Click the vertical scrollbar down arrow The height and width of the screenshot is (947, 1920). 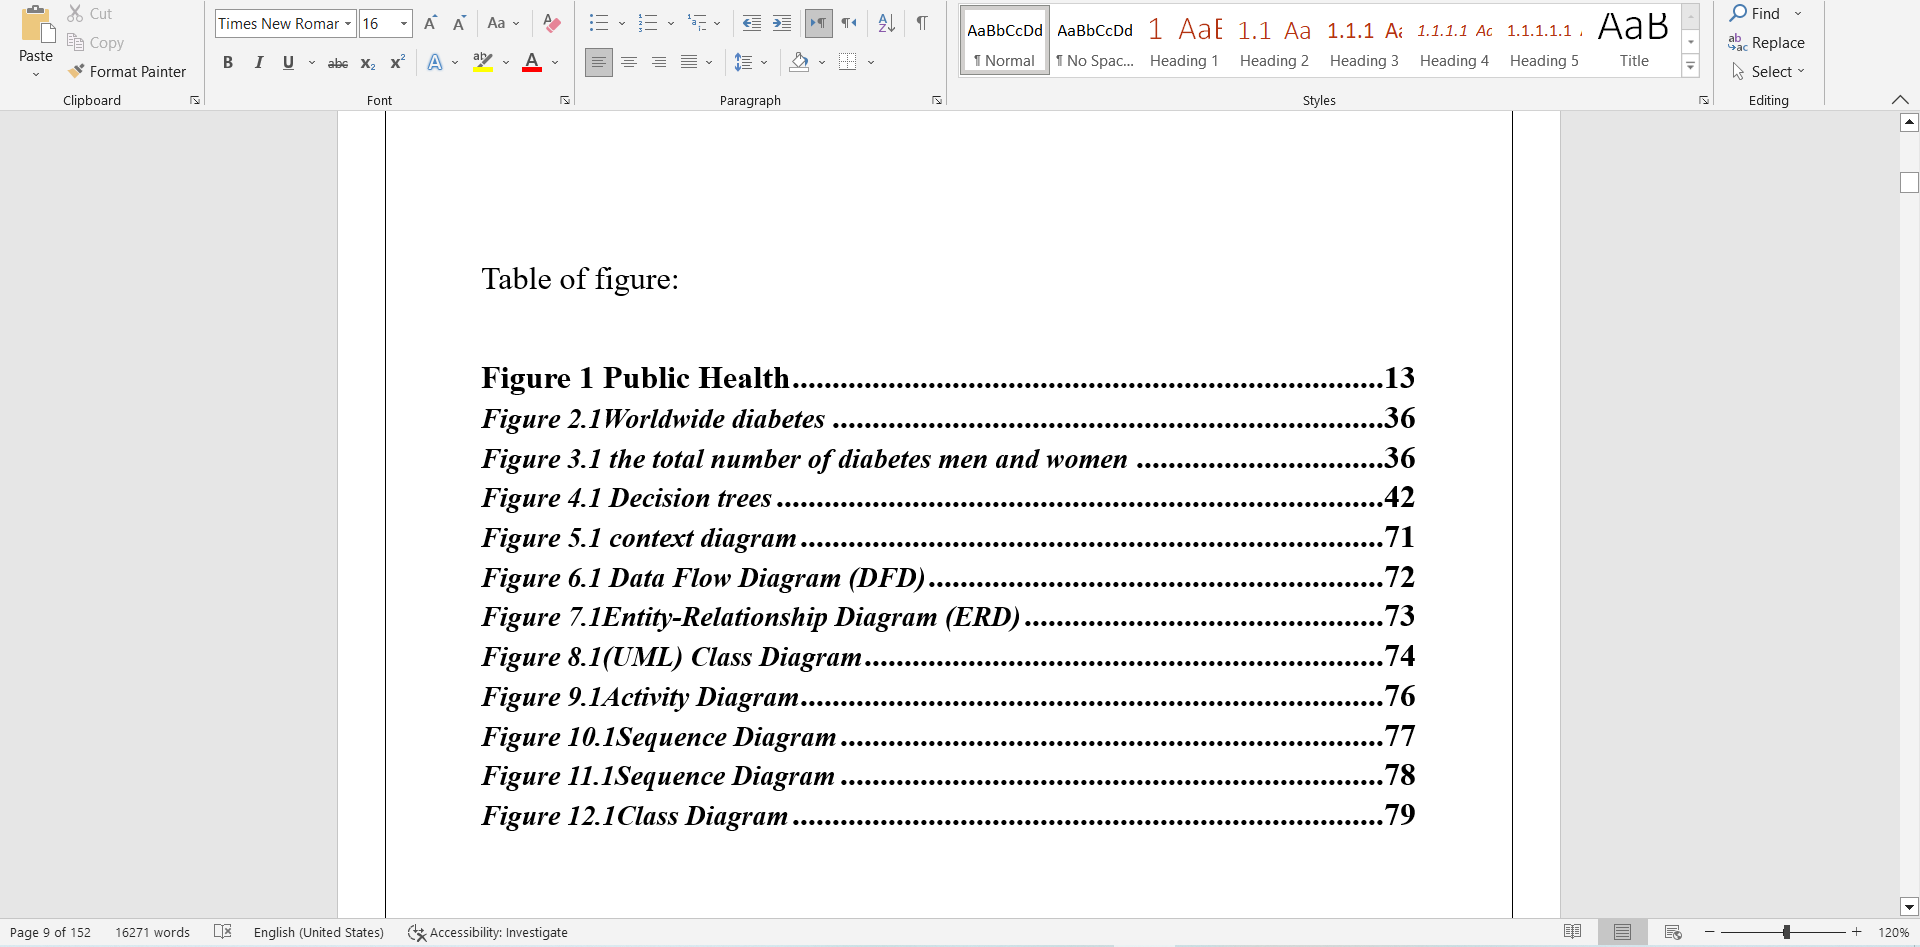coord(1909,907)
